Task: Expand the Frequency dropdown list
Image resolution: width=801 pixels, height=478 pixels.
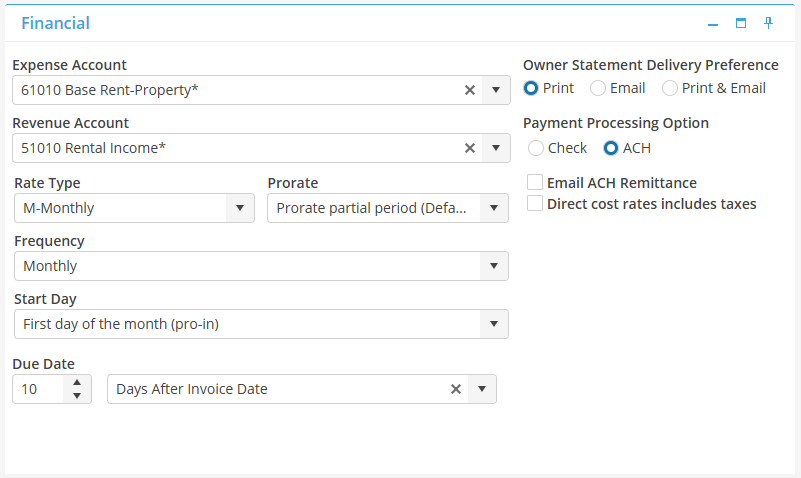Action: 494,266
